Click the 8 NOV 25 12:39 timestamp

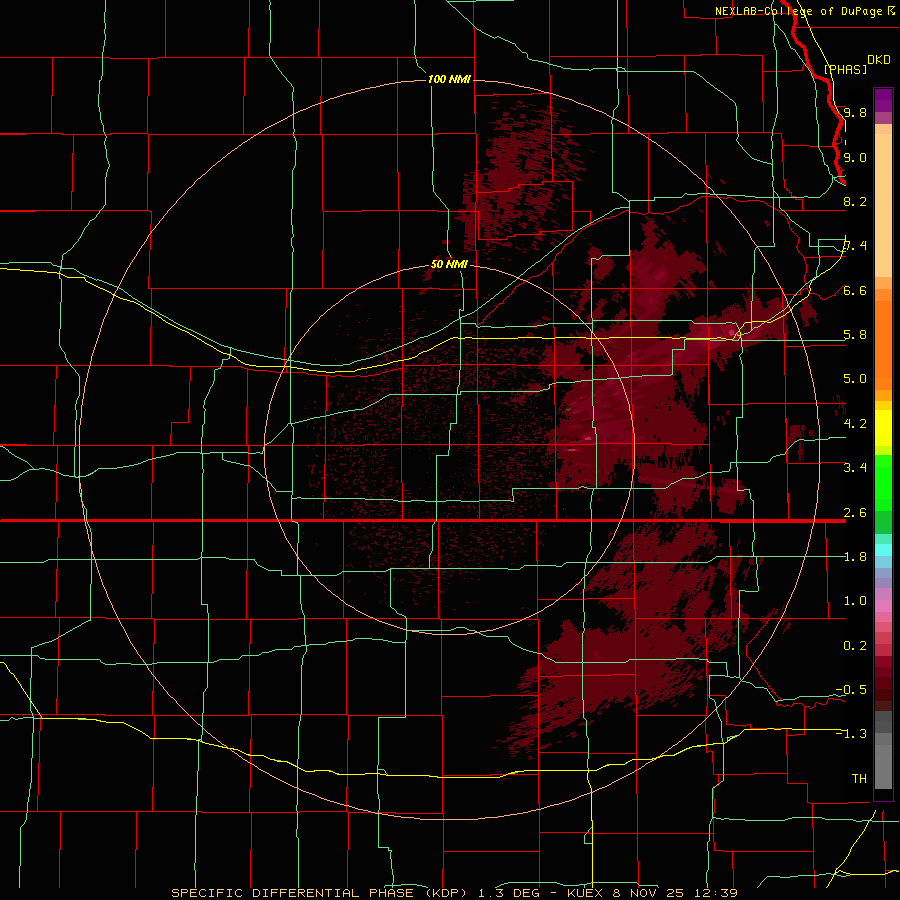(676, 893)
